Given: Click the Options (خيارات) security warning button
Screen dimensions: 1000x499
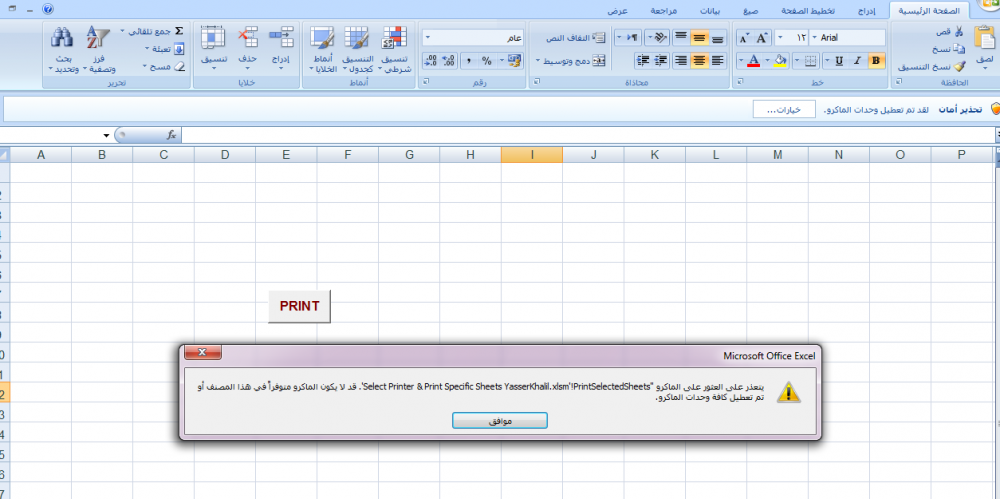Looking at the screenshot, I should [784, 110].
